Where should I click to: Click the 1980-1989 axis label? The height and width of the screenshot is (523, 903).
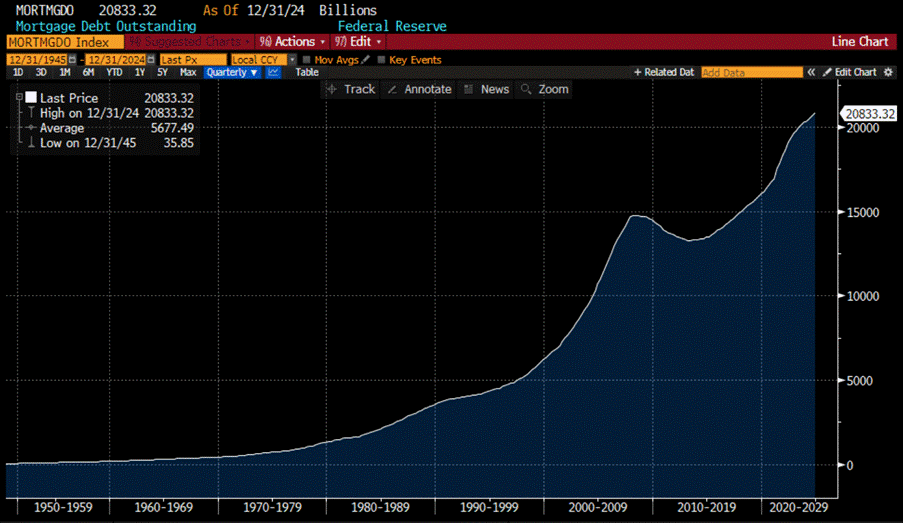[380, 507]
